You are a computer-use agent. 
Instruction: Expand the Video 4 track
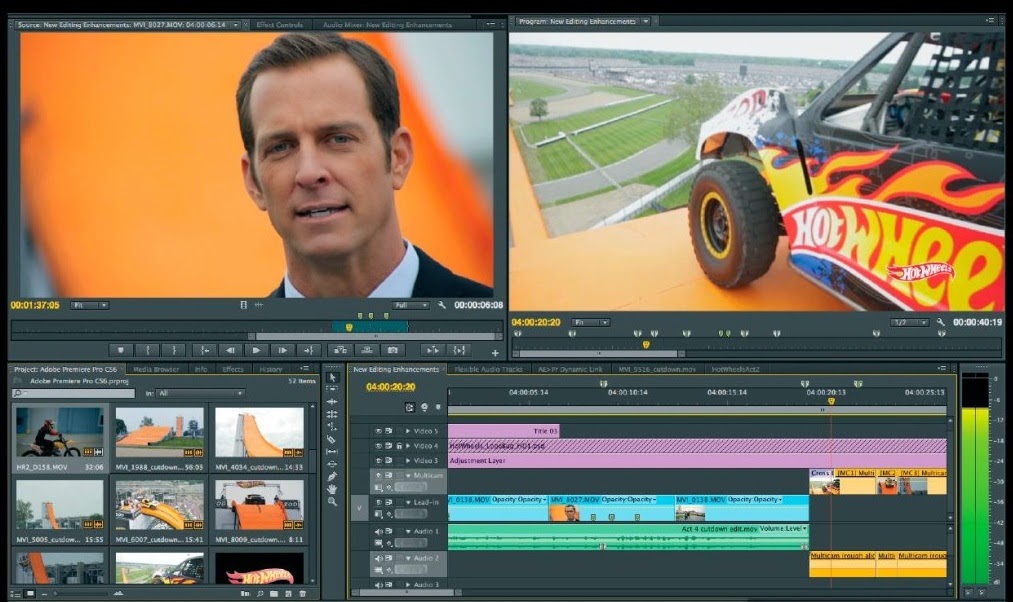[x=408, y=446]
